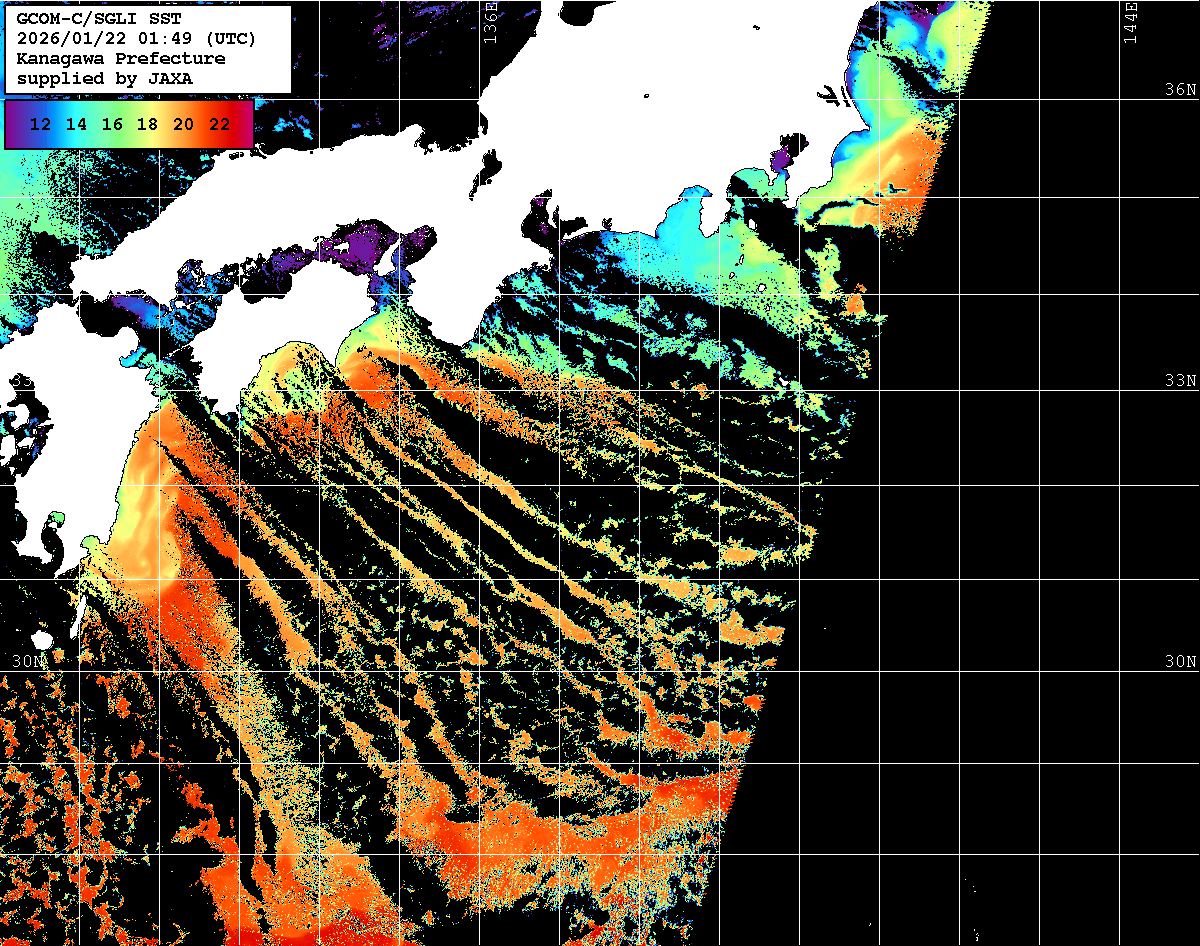Image resolution: width=1200 pixels, height=946 pixels.
Task: Pick the 14 degree mark on color scale
Action: point(76,125)
